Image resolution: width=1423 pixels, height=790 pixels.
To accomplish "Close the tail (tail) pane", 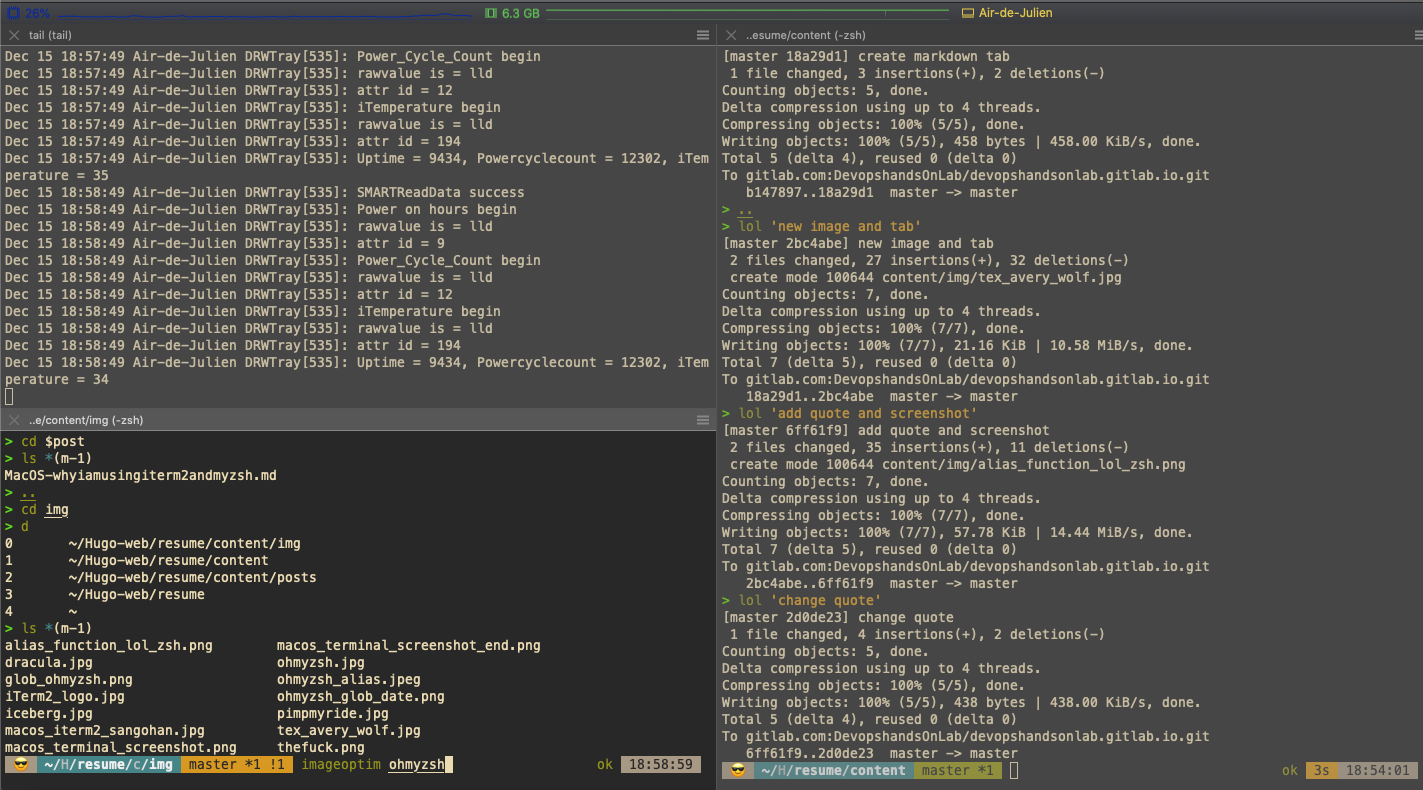I will [14, 35].
